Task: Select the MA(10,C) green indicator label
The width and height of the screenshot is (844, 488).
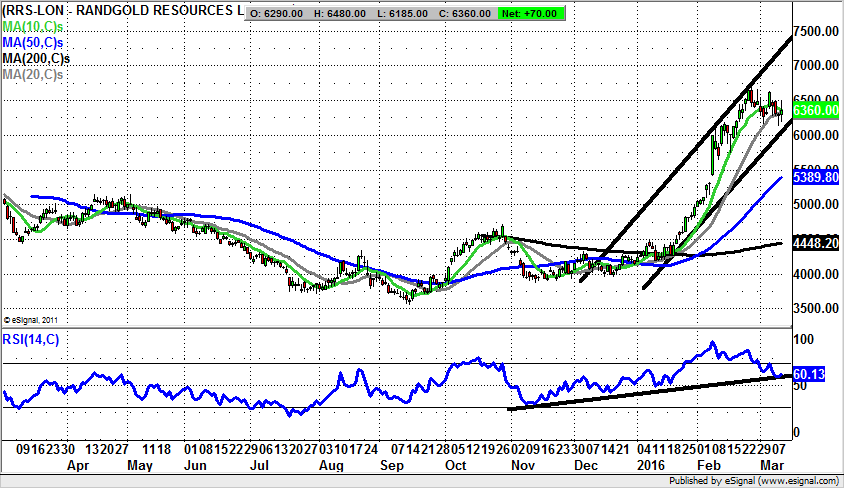Action: click(x=32, y=29)
